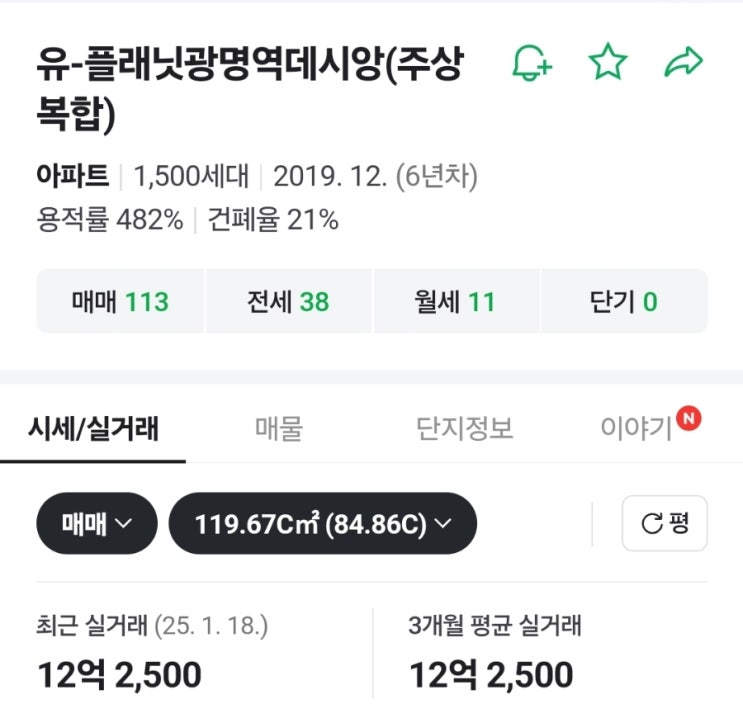Viewport: 743px width, 723px height.
Task: Show the 38 전세 listings
Action: point(288,301)
